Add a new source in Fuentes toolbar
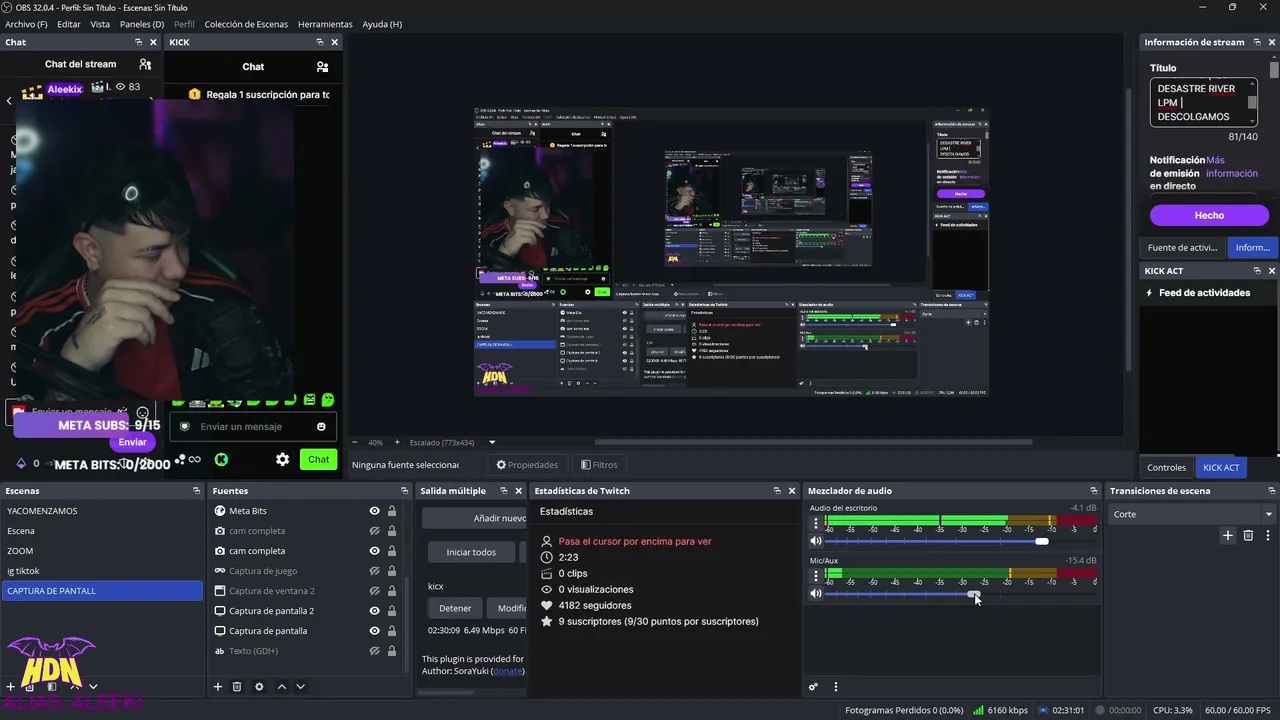Screen dimensions: 1280x720 pyautogui.click(x=218, y=687)
